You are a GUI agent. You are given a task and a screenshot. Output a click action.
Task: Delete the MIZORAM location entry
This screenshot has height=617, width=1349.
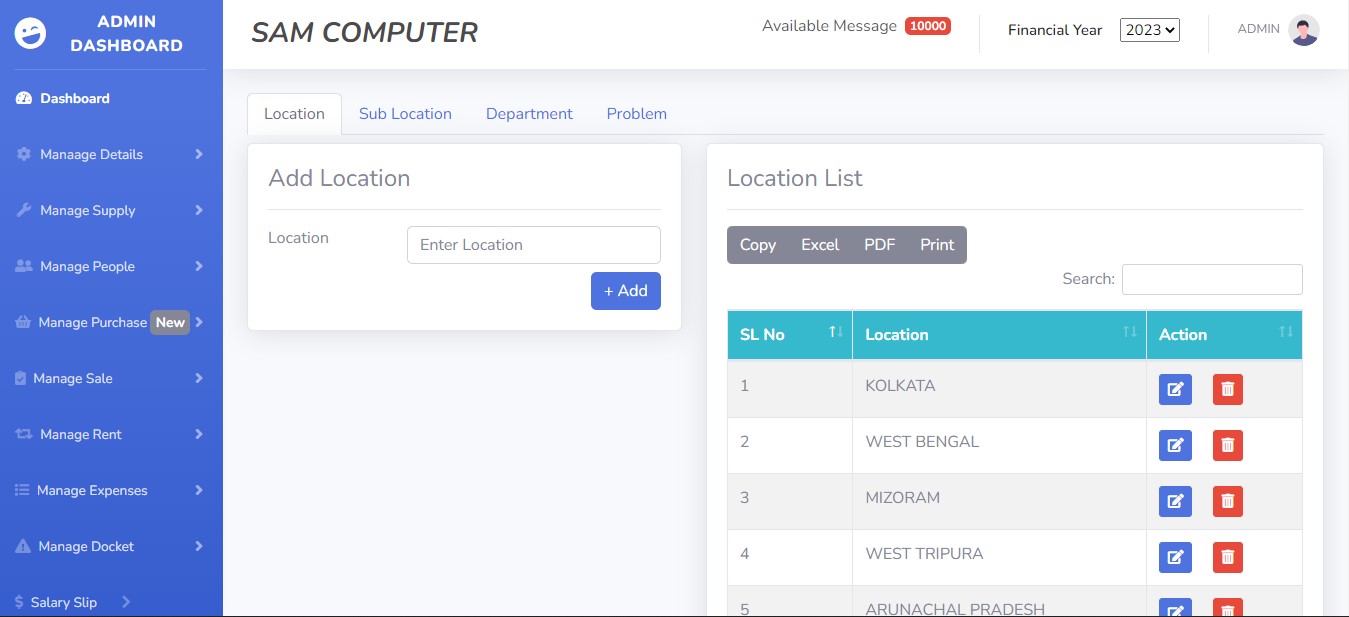pyautogui.click(x=1227, y=501)
